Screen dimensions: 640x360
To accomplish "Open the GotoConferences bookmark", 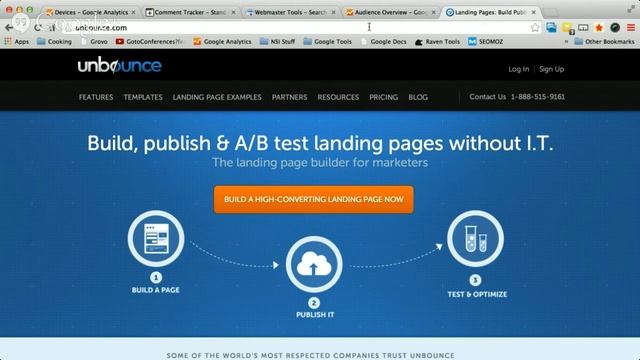I will click(x=149, y=42).
